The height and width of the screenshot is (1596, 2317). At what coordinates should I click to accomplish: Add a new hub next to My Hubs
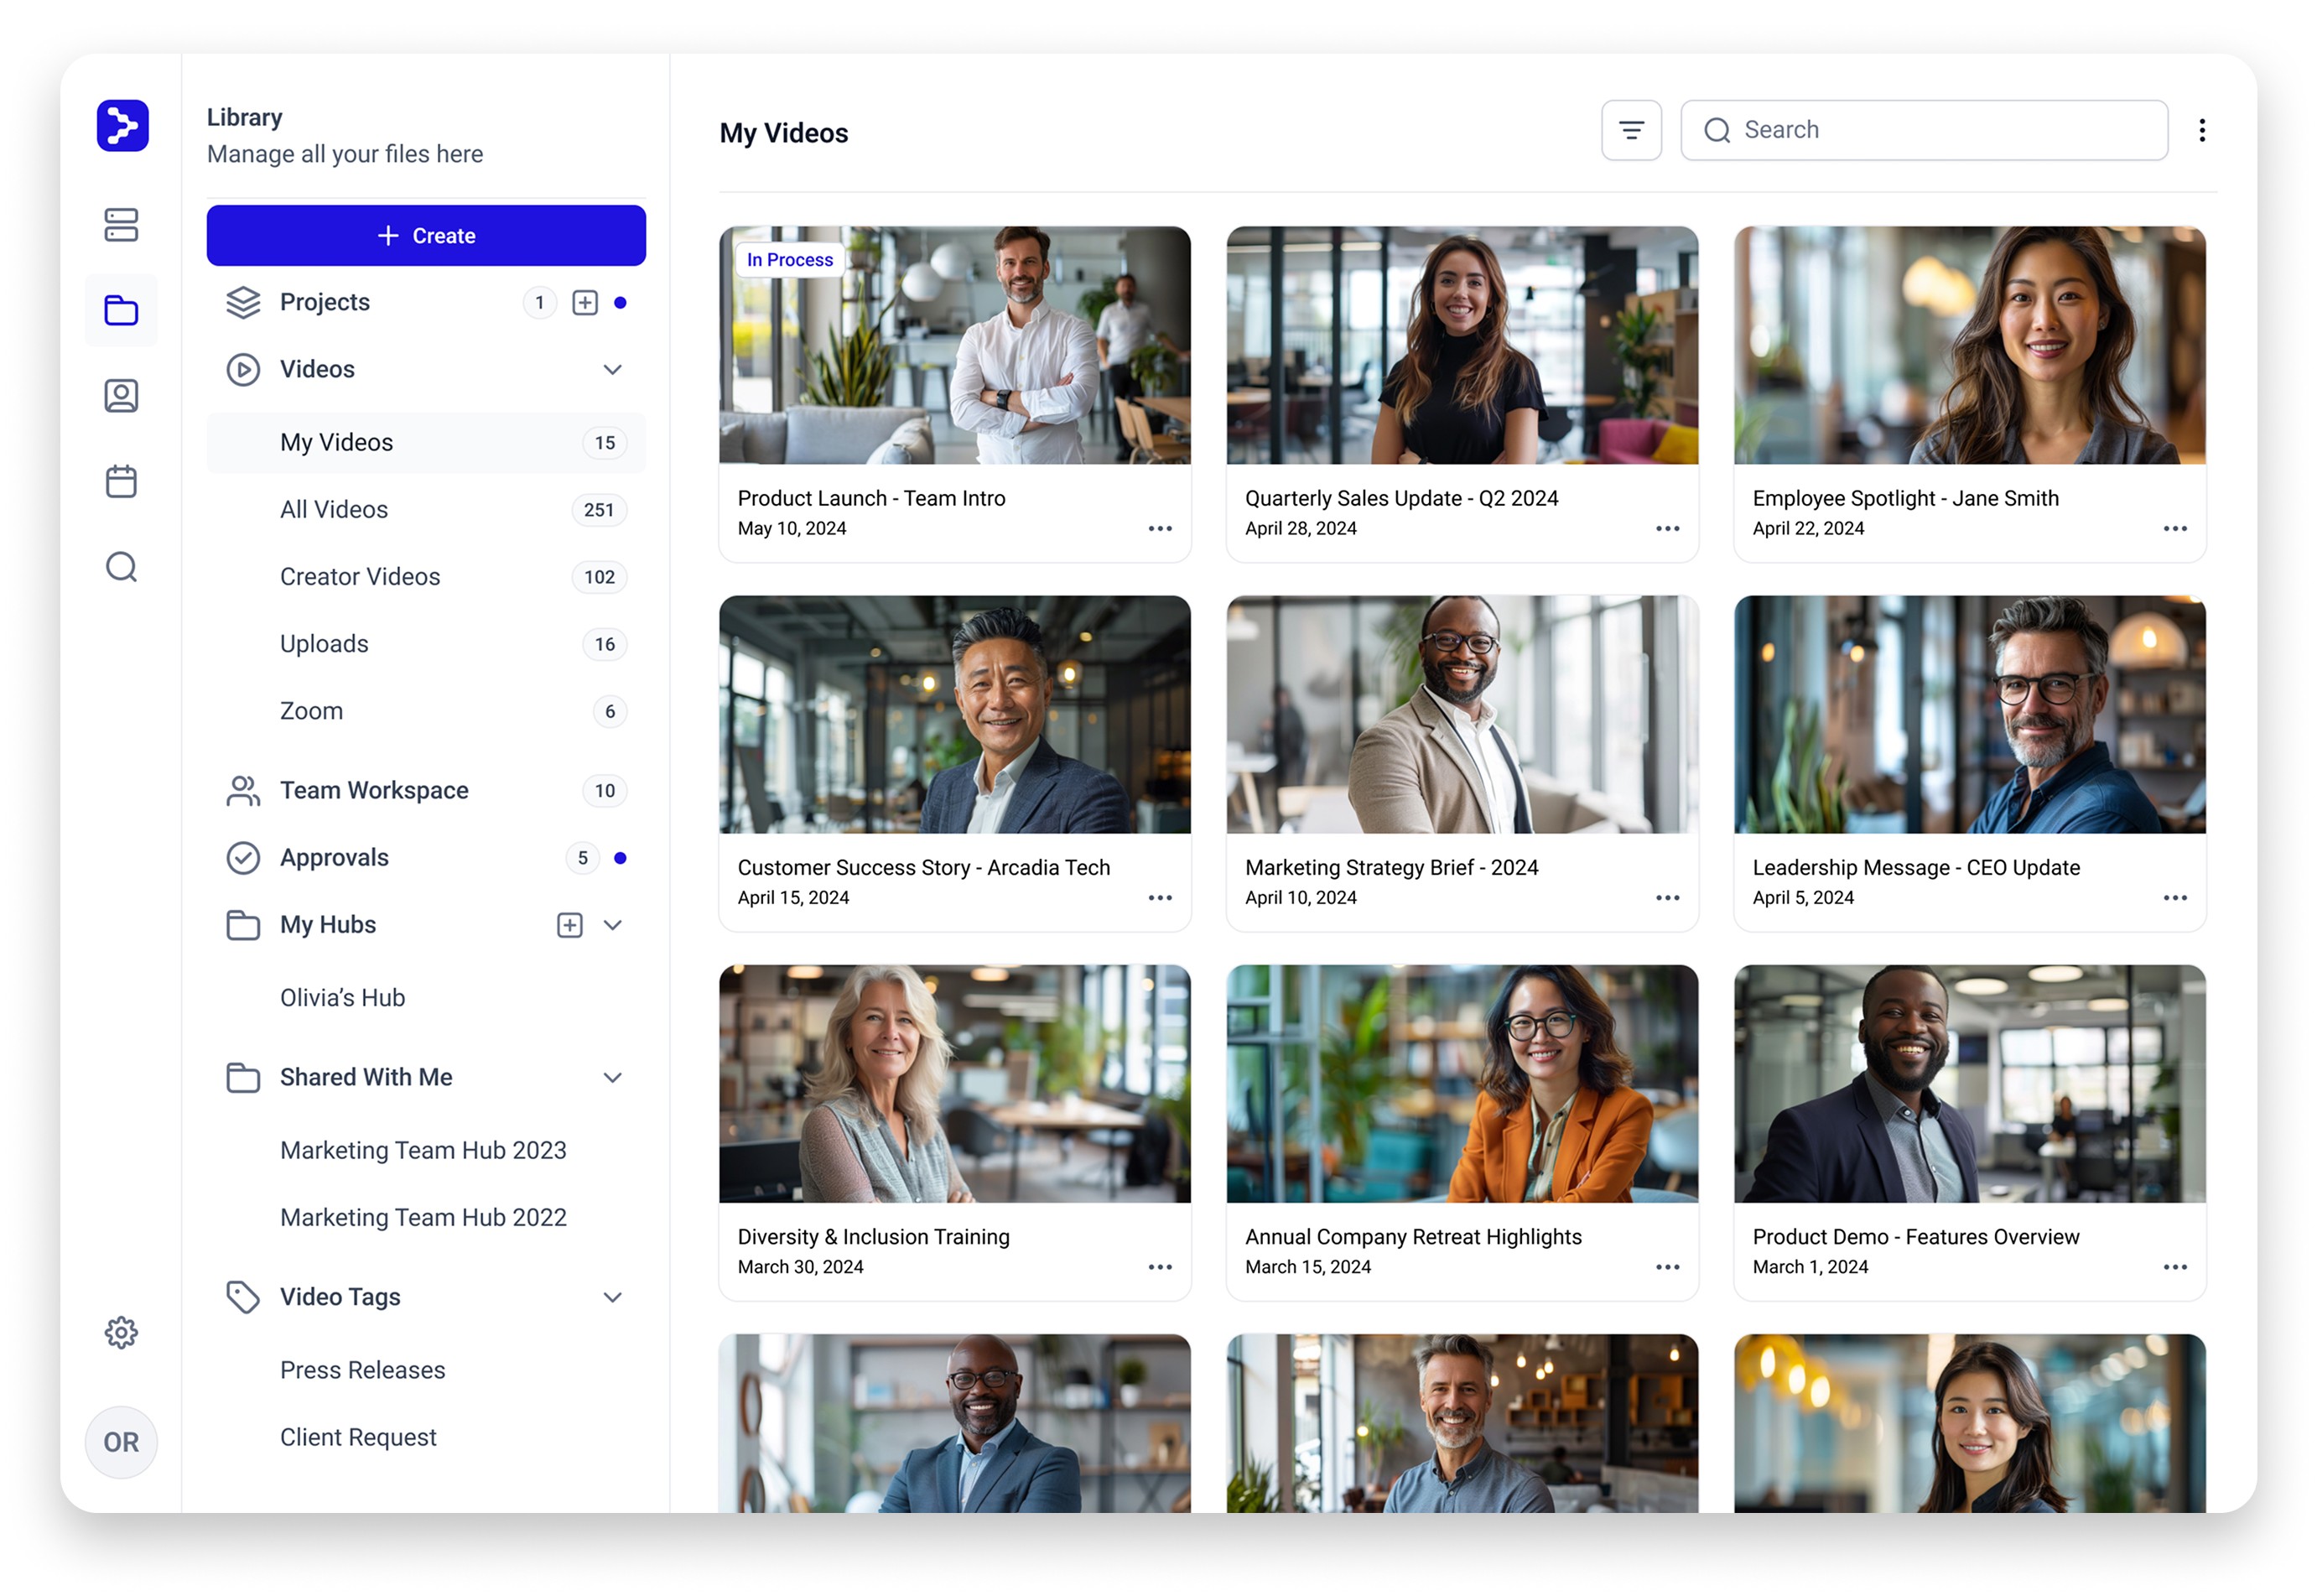click(x=569, y=925)
